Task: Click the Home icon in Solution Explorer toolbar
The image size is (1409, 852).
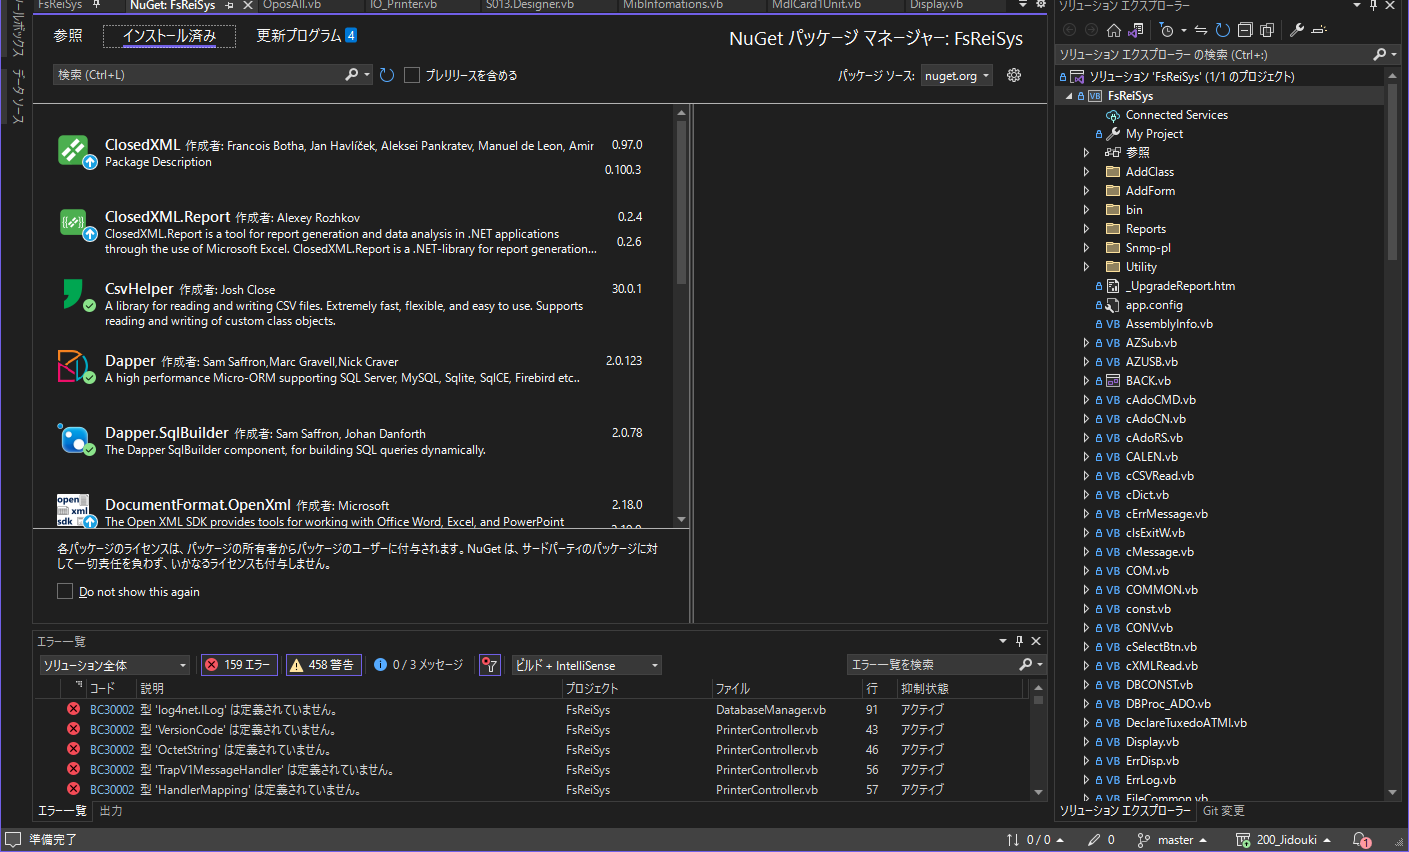Action: coord(1113,30)
